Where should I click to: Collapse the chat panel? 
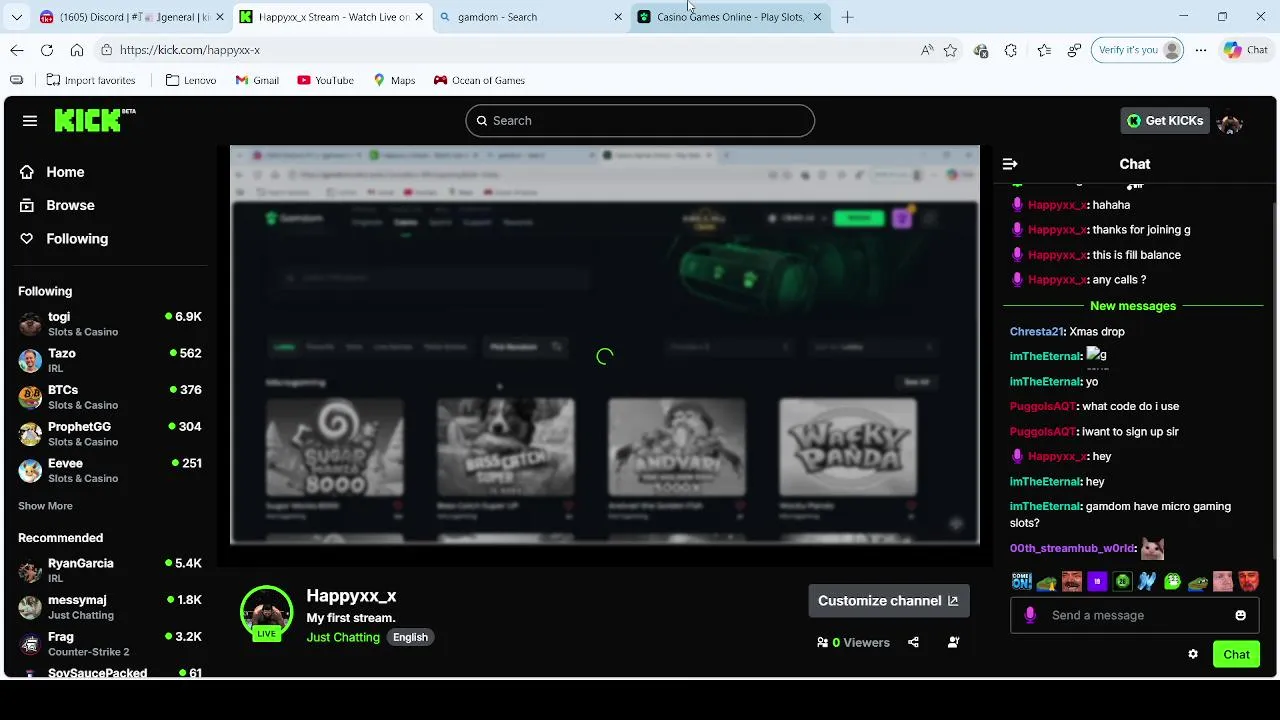coord(1010,164)
